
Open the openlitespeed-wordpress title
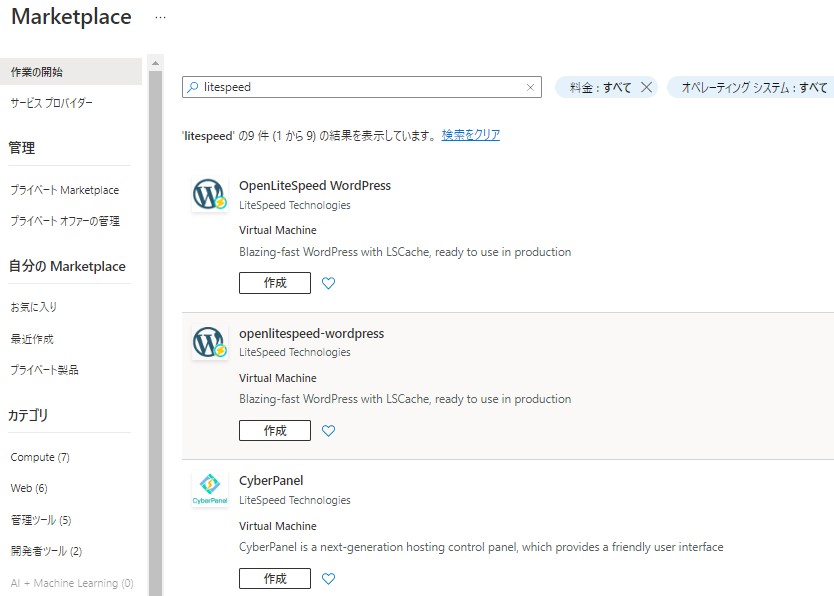coord(312,333)
